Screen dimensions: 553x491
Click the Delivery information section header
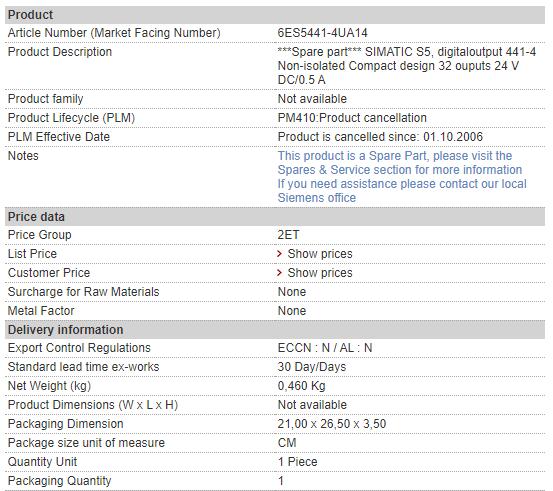275,330
